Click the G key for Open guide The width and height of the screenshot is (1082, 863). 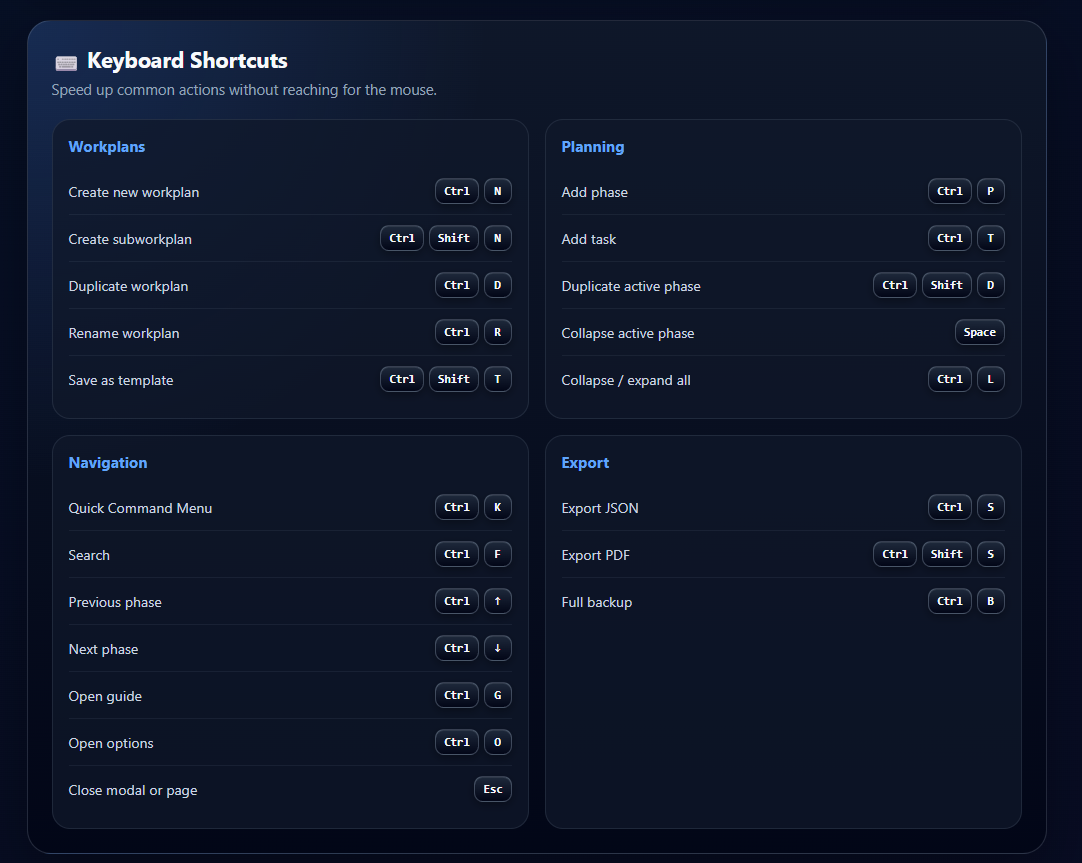click(x=498, y=695)
